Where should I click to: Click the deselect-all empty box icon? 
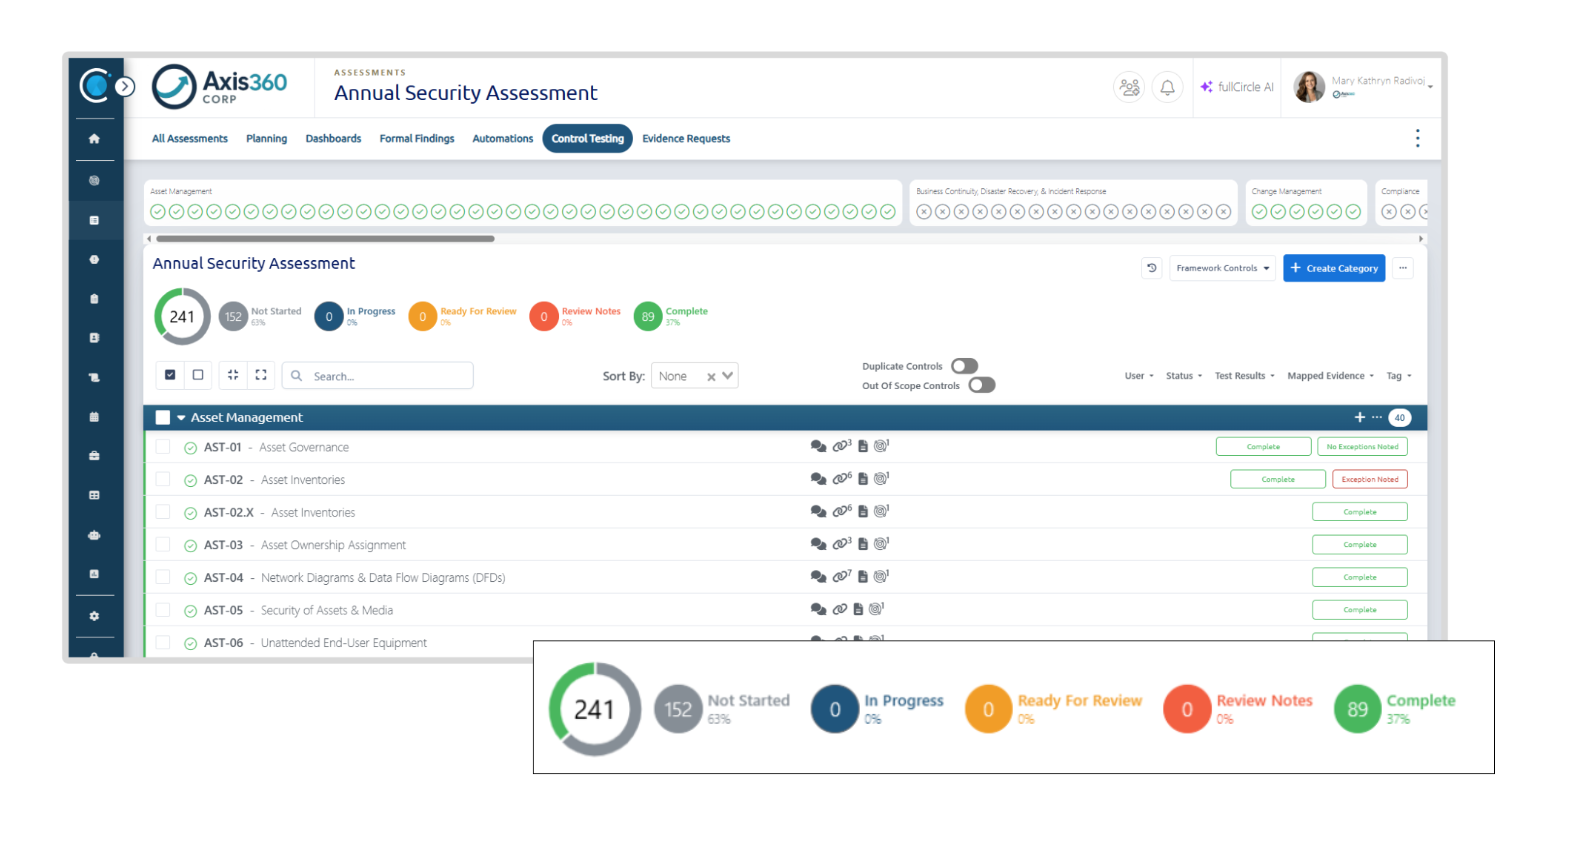point(198,375)
